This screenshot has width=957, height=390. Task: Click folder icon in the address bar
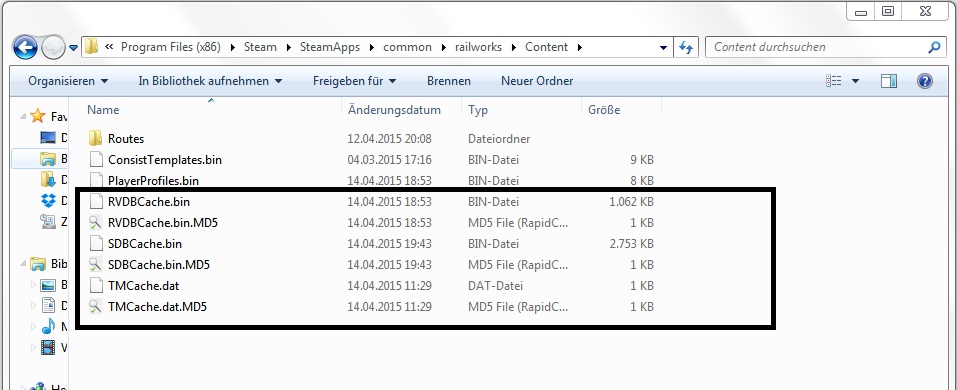point(91,47)
